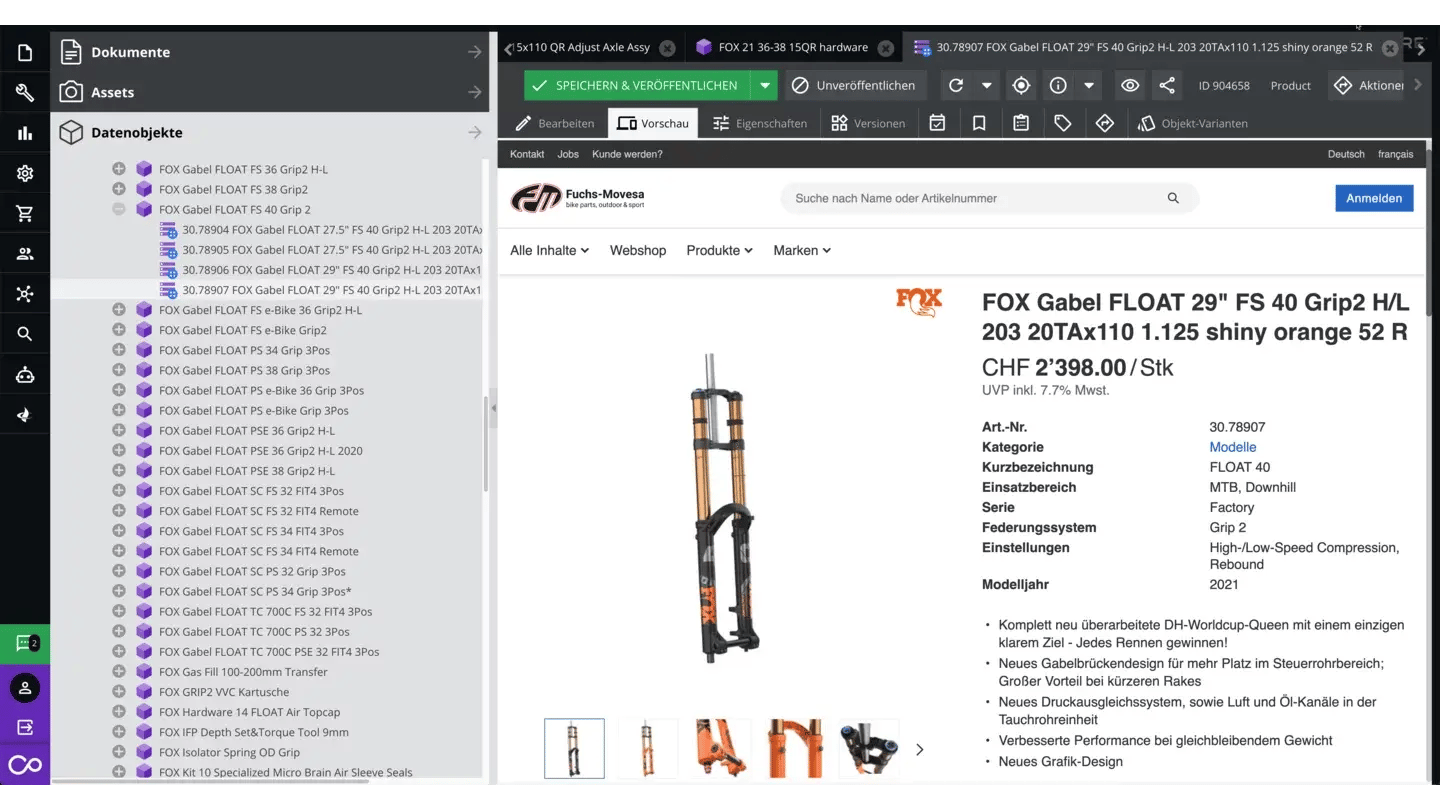Click the bookmark icon in the tab row
1440x810 pixels.
pyautogui.click(x=979, y=122)
